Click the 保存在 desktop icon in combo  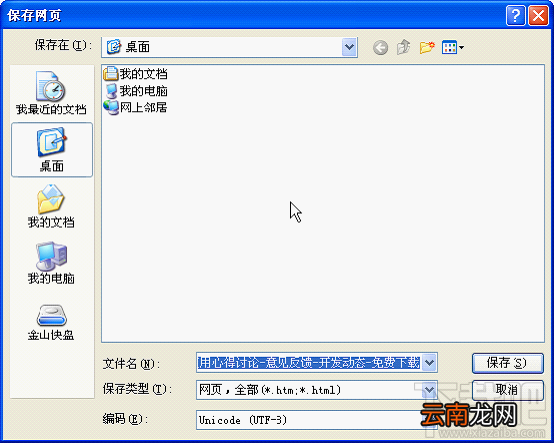pyautogui.click(x=114, y=47)
